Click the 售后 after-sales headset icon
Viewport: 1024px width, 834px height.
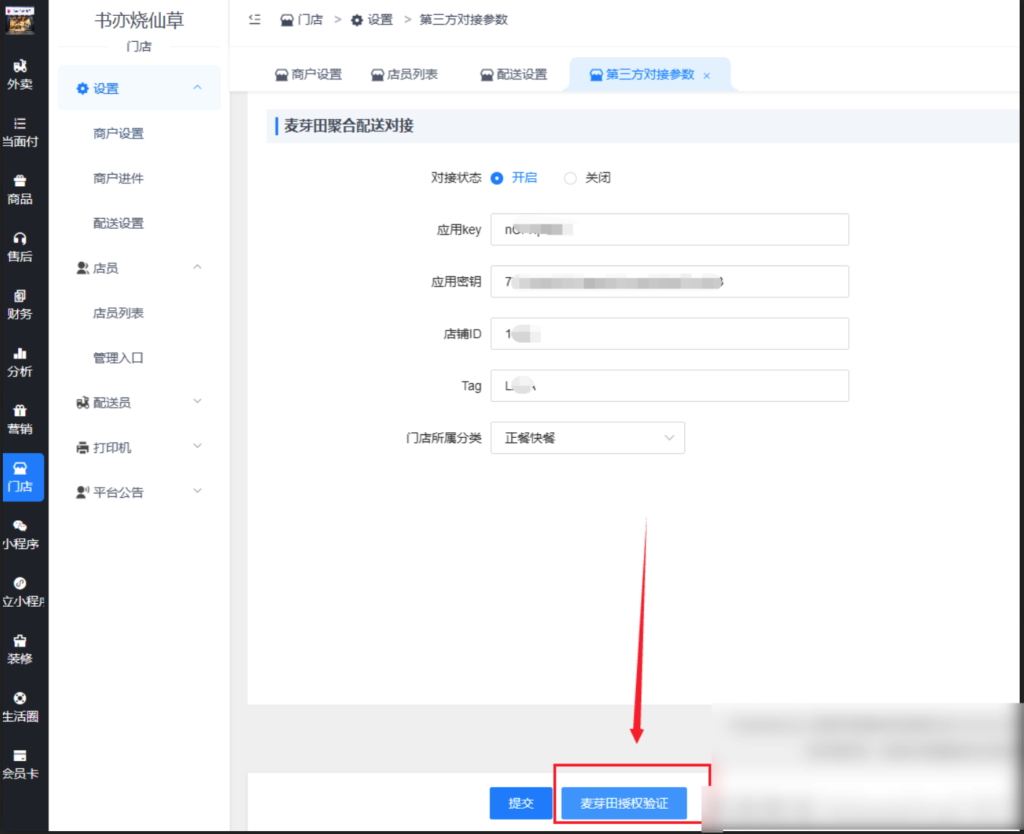click(22, 245)
